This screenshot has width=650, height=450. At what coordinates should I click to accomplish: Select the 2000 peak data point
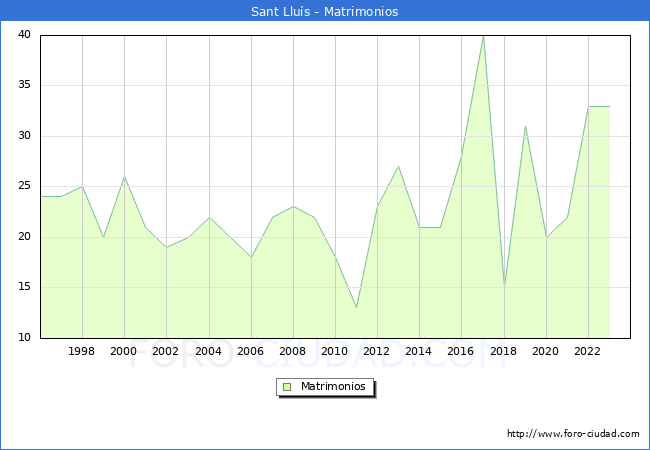tap(124, 177)
